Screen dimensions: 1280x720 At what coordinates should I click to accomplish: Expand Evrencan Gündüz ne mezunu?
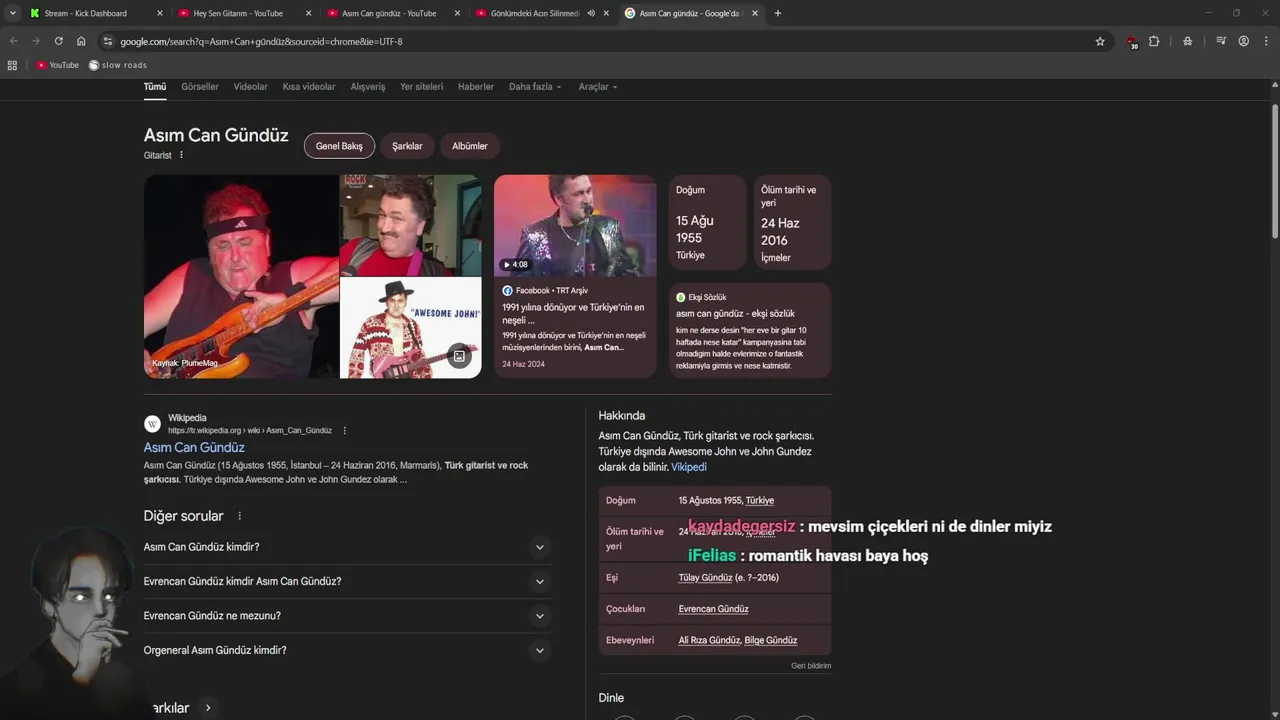click(x=345, y=616)
